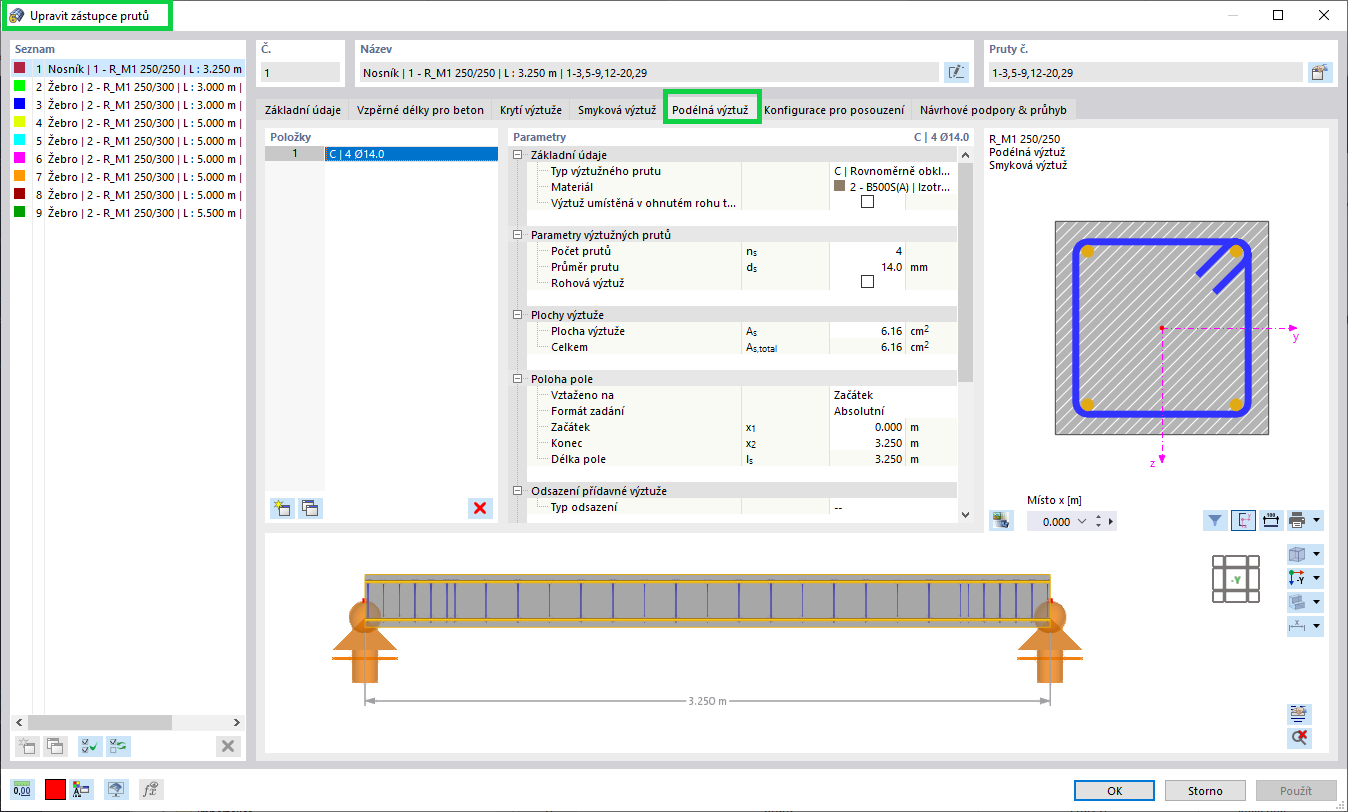Collapse the 'Parametry výztužných prutů' section
Screen dimensions: 1348x812
518,234
